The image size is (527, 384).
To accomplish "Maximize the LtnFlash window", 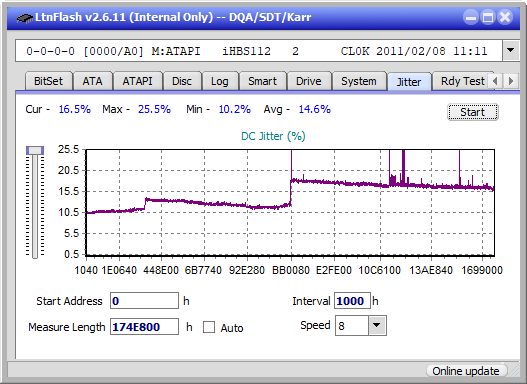I will [x=488, y=17].
